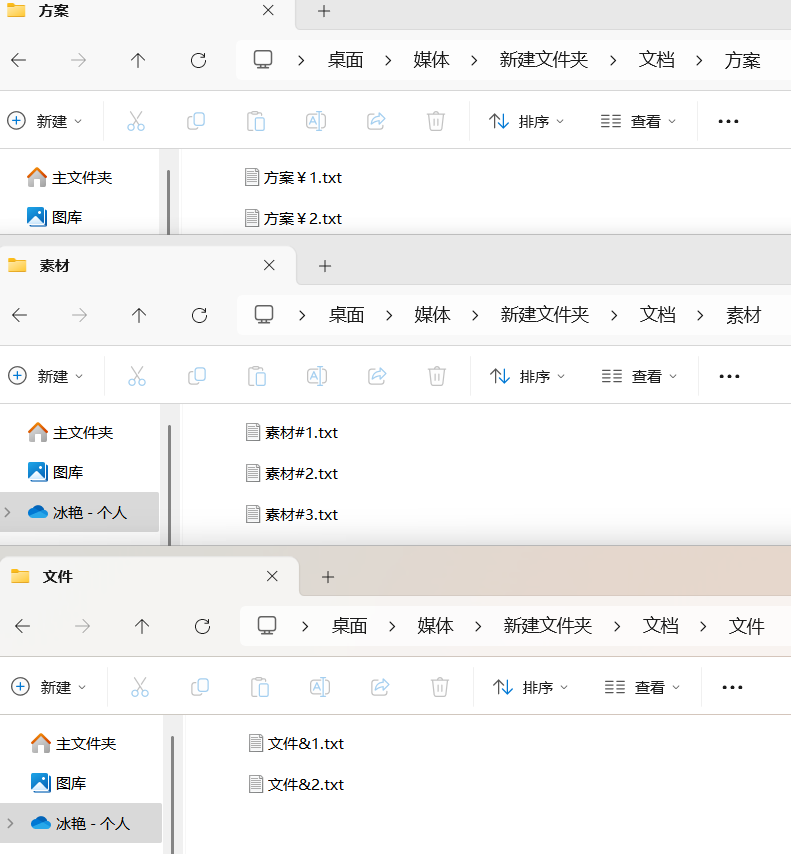This screenshot has height=854, width=791.
Task: Click Copy icon in 素材 window toolbar
Action: (x=197, y=376)
